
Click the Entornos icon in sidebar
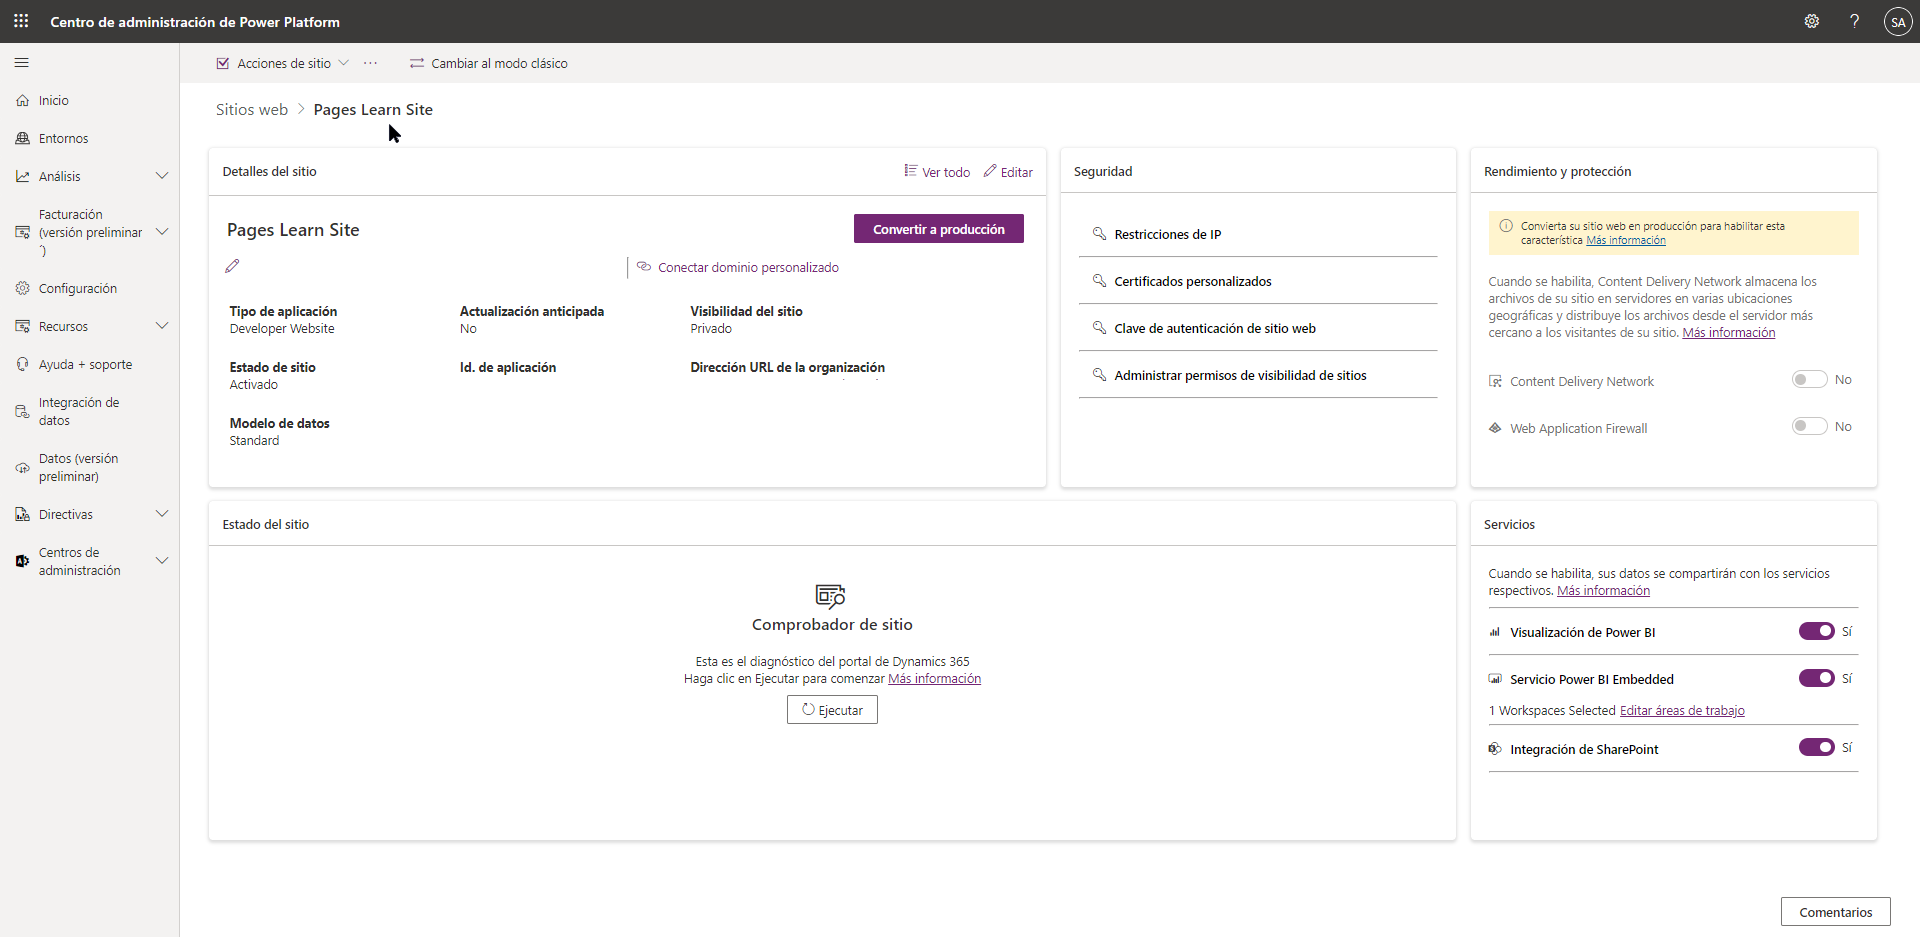[22, 138]
